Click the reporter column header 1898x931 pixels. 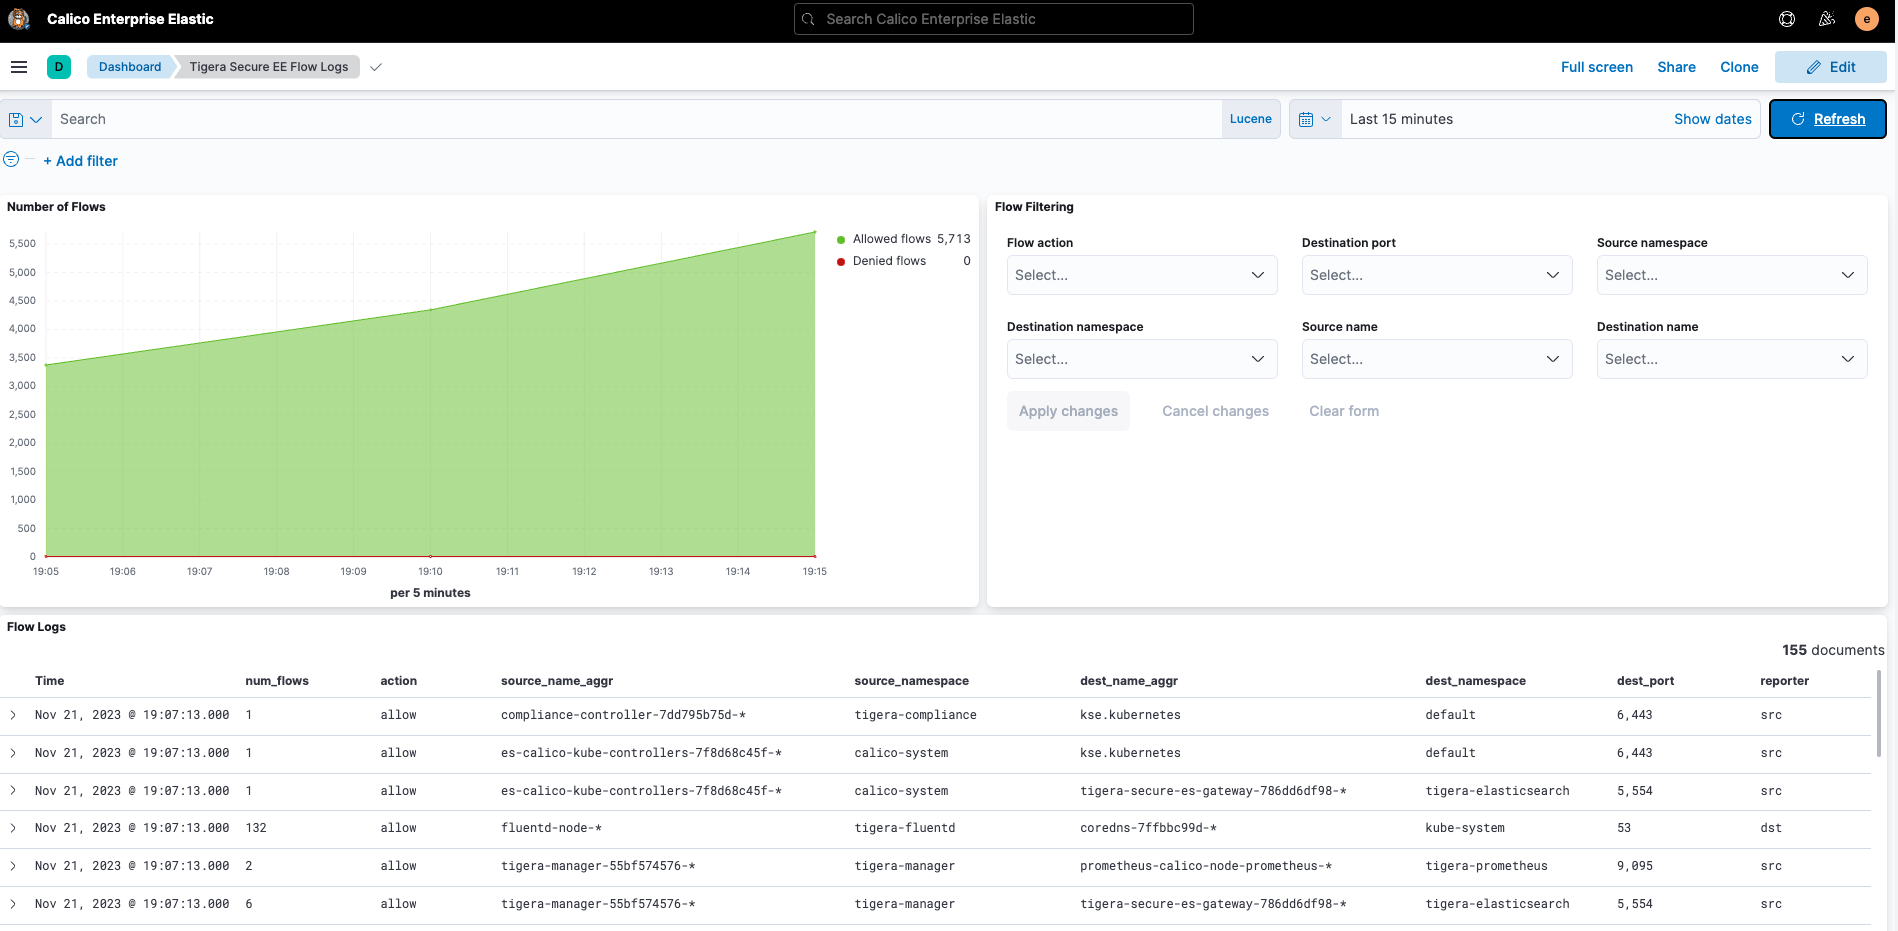coord(1784,681)
